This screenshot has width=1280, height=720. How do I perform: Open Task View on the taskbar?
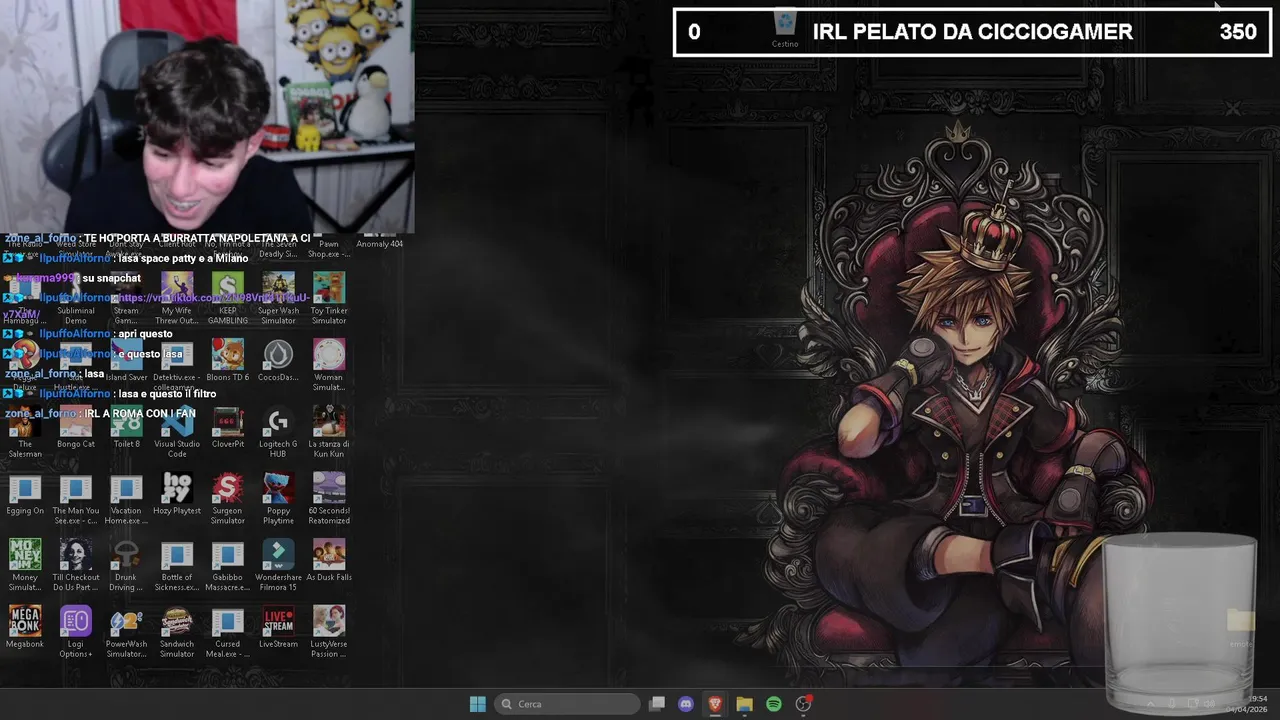tap(657, 704)
